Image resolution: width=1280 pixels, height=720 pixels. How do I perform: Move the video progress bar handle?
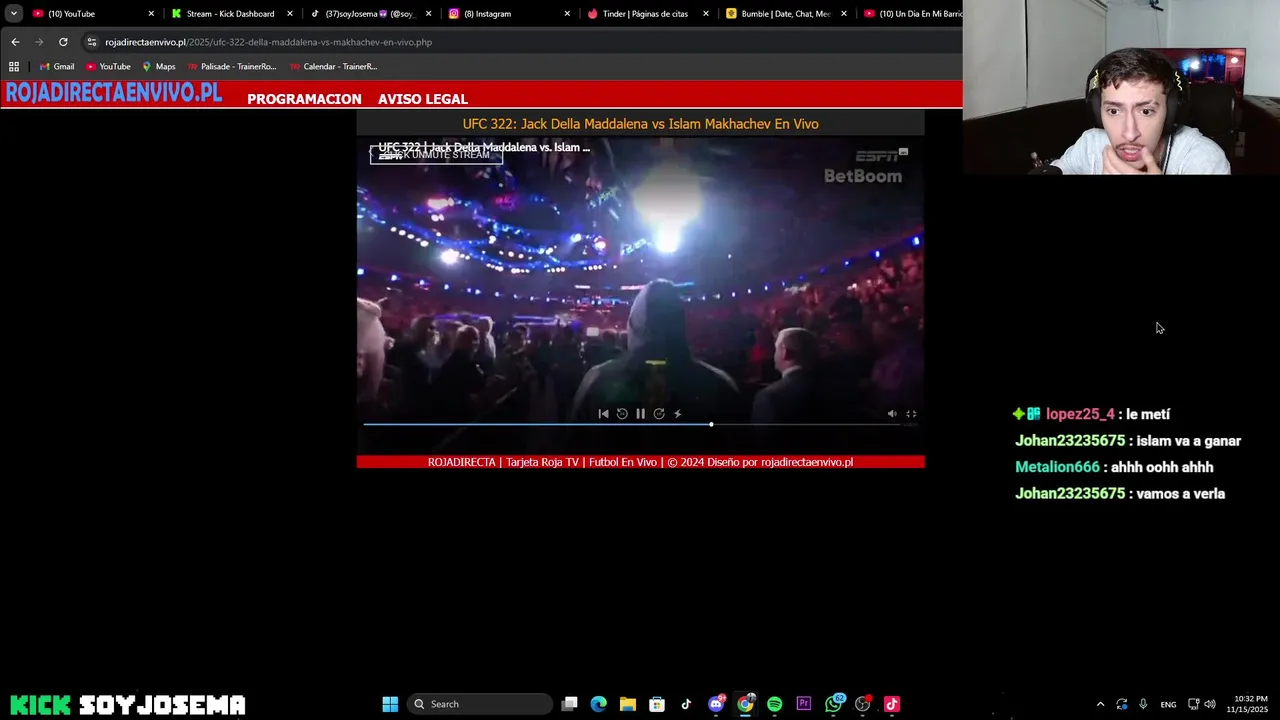(711, 425)
